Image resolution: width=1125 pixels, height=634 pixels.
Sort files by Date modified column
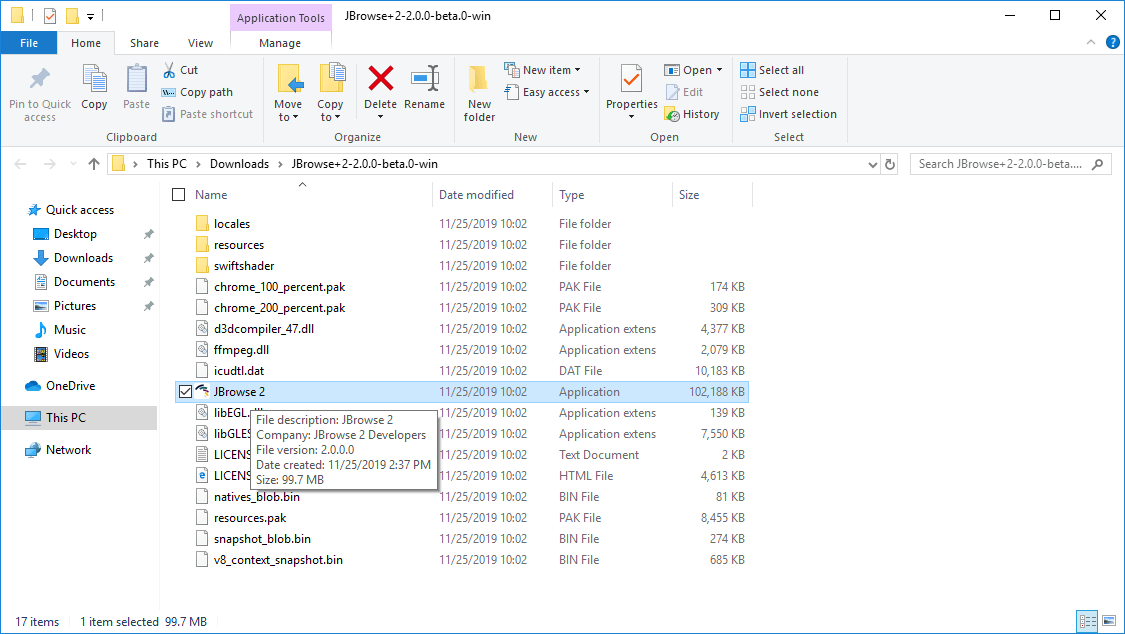click(476, 194)
